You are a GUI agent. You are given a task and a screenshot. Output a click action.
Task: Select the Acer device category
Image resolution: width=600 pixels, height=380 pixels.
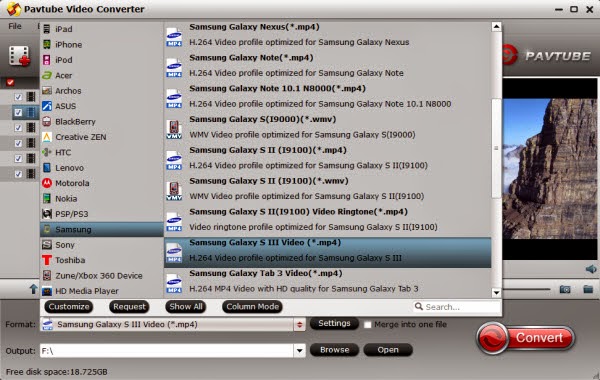click(101, 75)
